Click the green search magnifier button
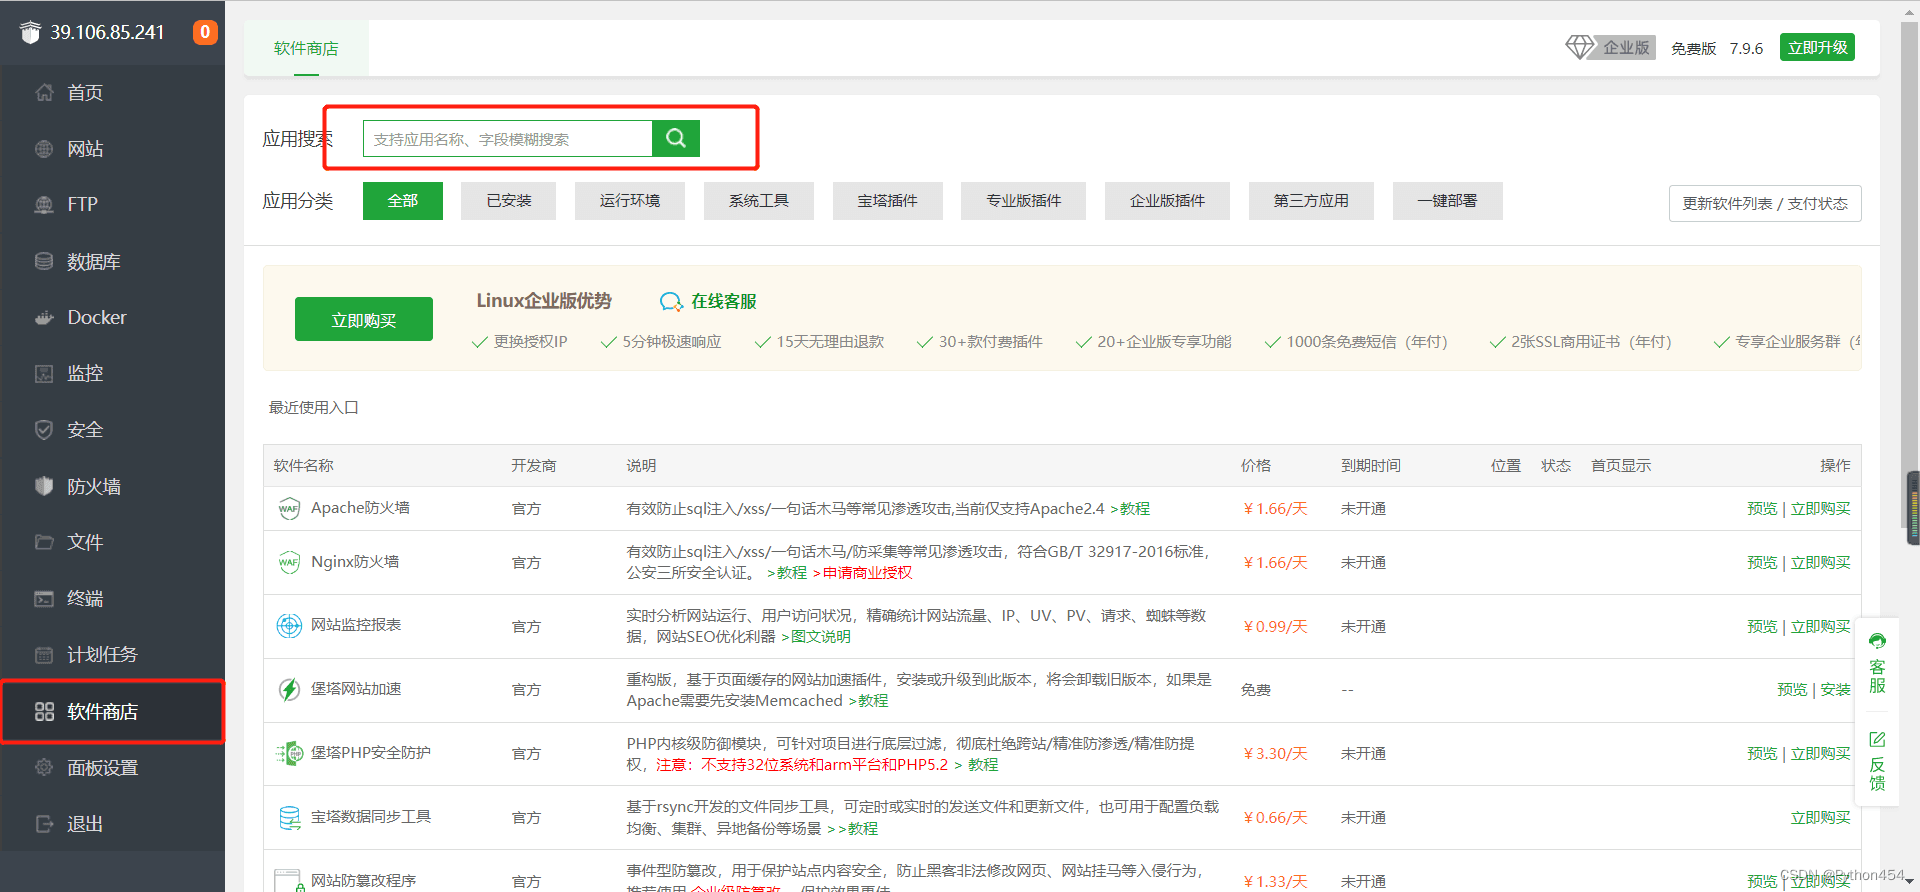1920x892 pixels. click(x=676, y=138)
